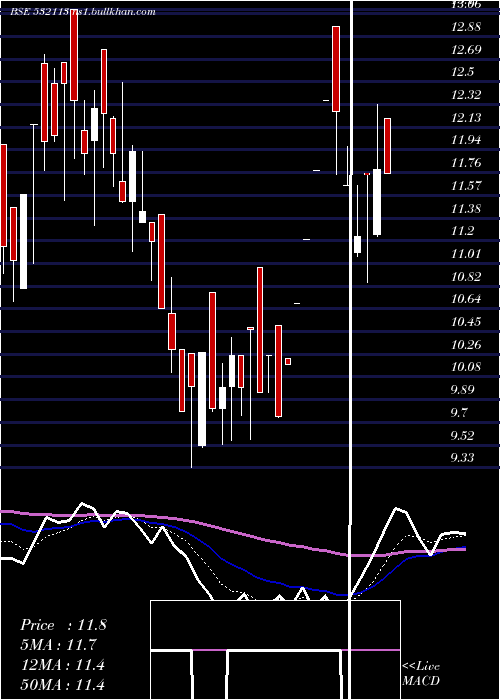Click the 10.08 price axis label

(466, 367)
